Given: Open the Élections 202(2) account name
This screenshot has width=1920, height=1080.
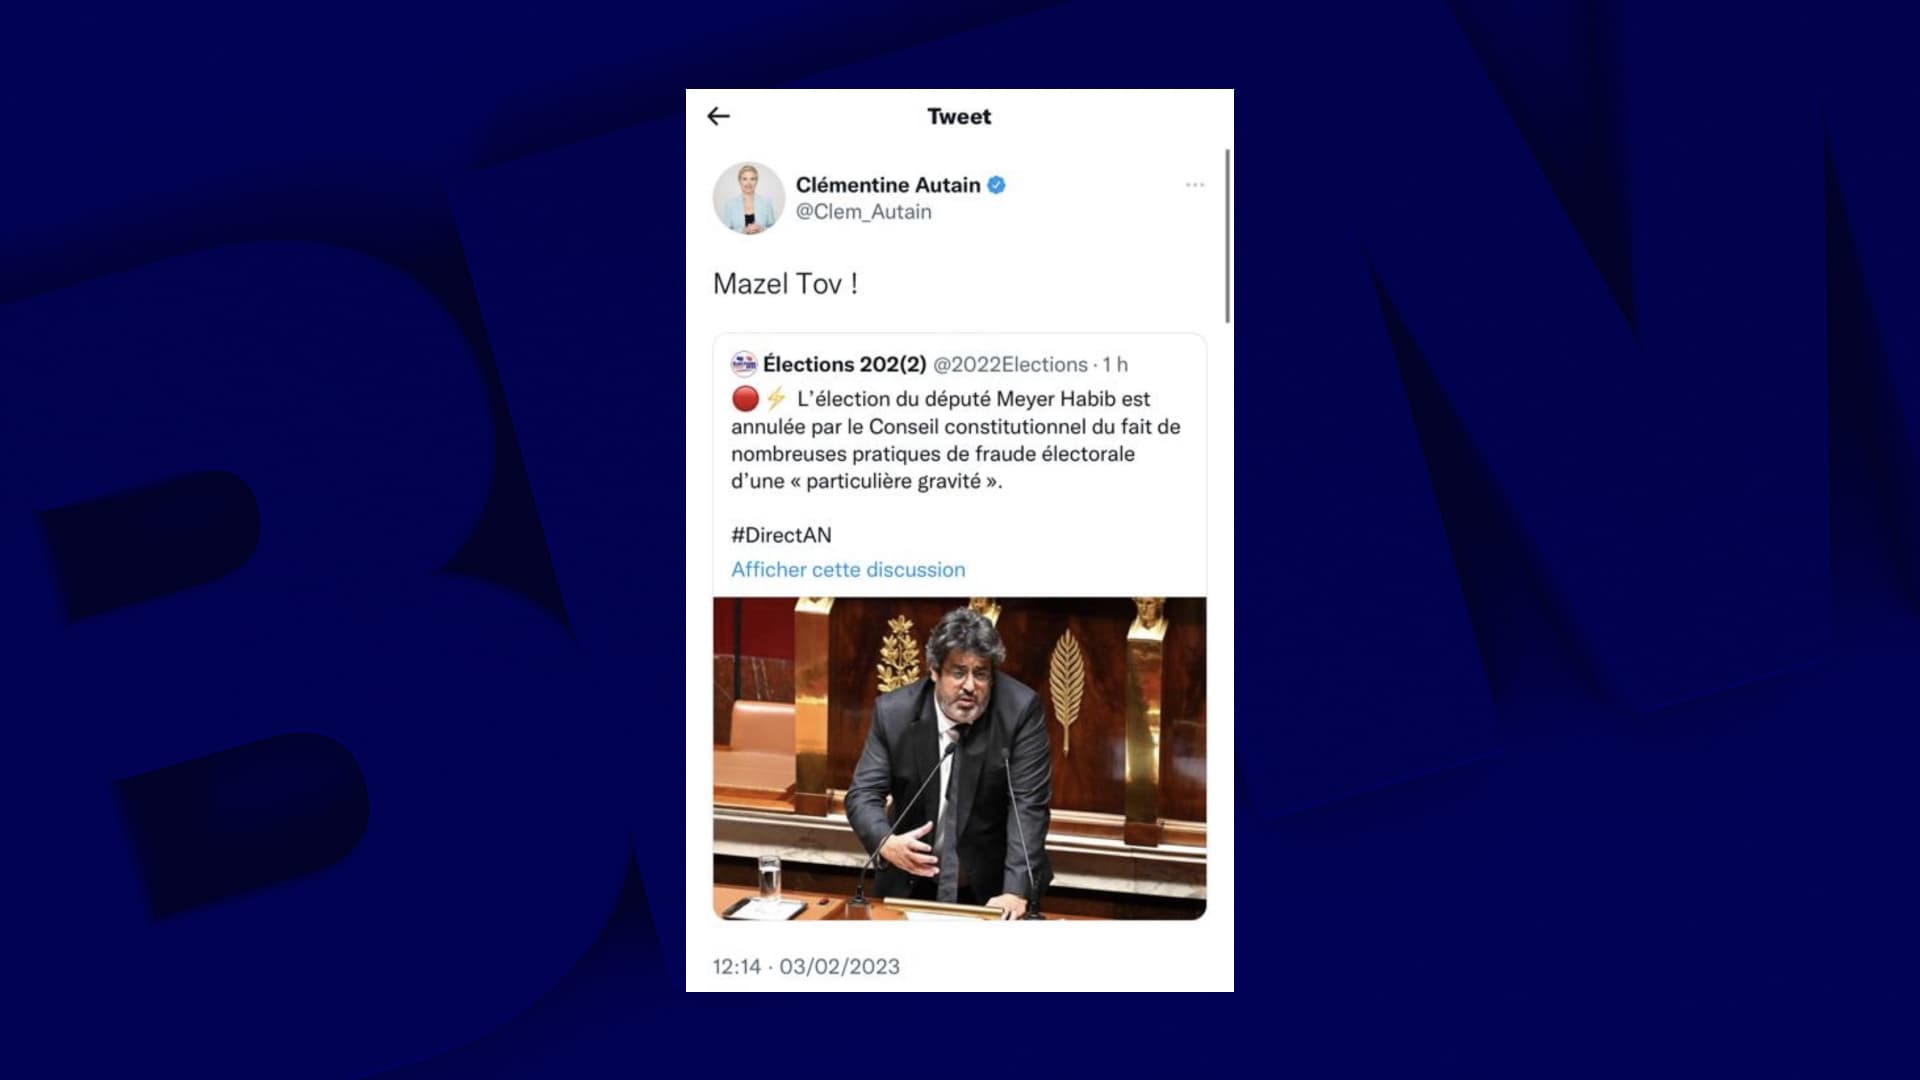Looking at the screenshot, I should tap(845, 364).
